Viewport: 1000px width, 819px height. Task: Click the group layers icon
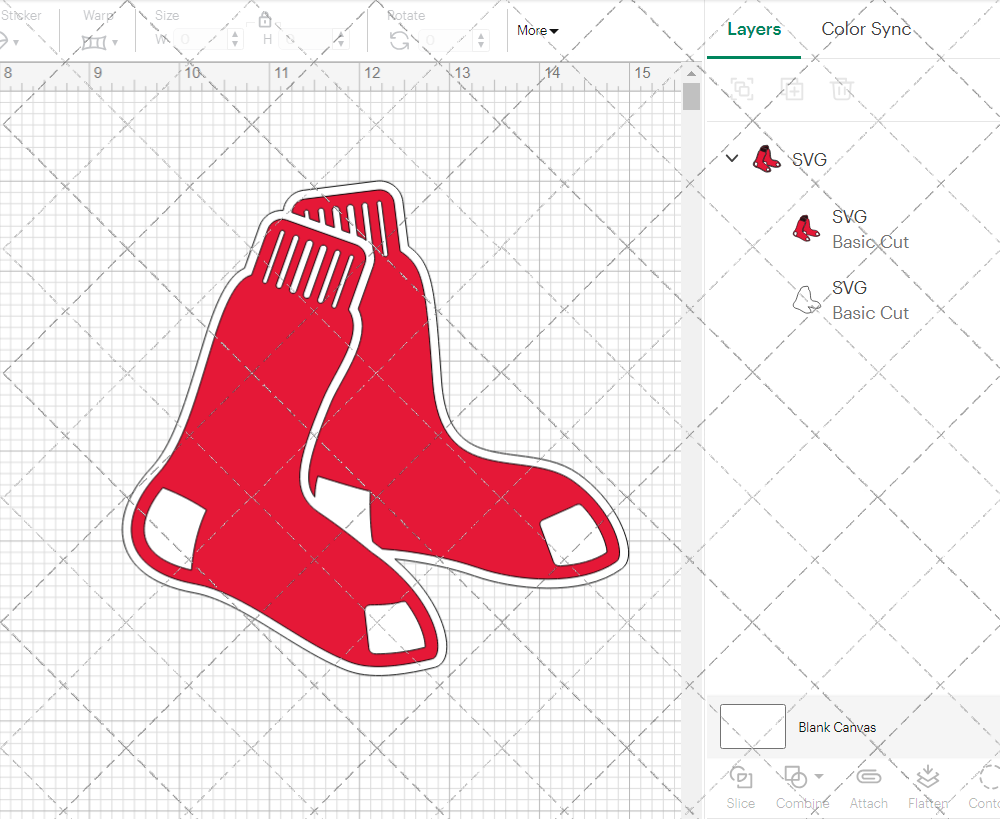[x=742, y=89]
